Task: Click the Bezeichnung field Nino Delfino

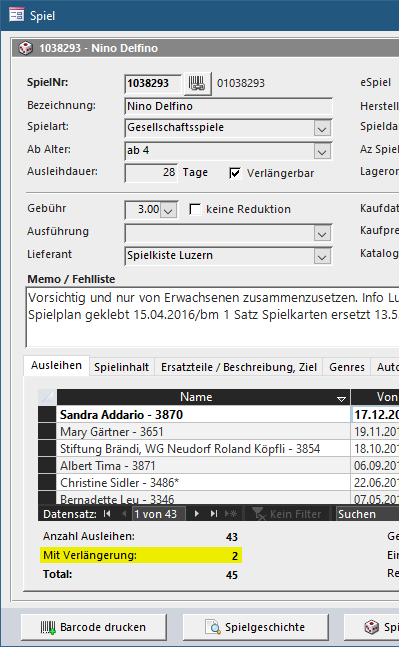Action: point(228,106)
